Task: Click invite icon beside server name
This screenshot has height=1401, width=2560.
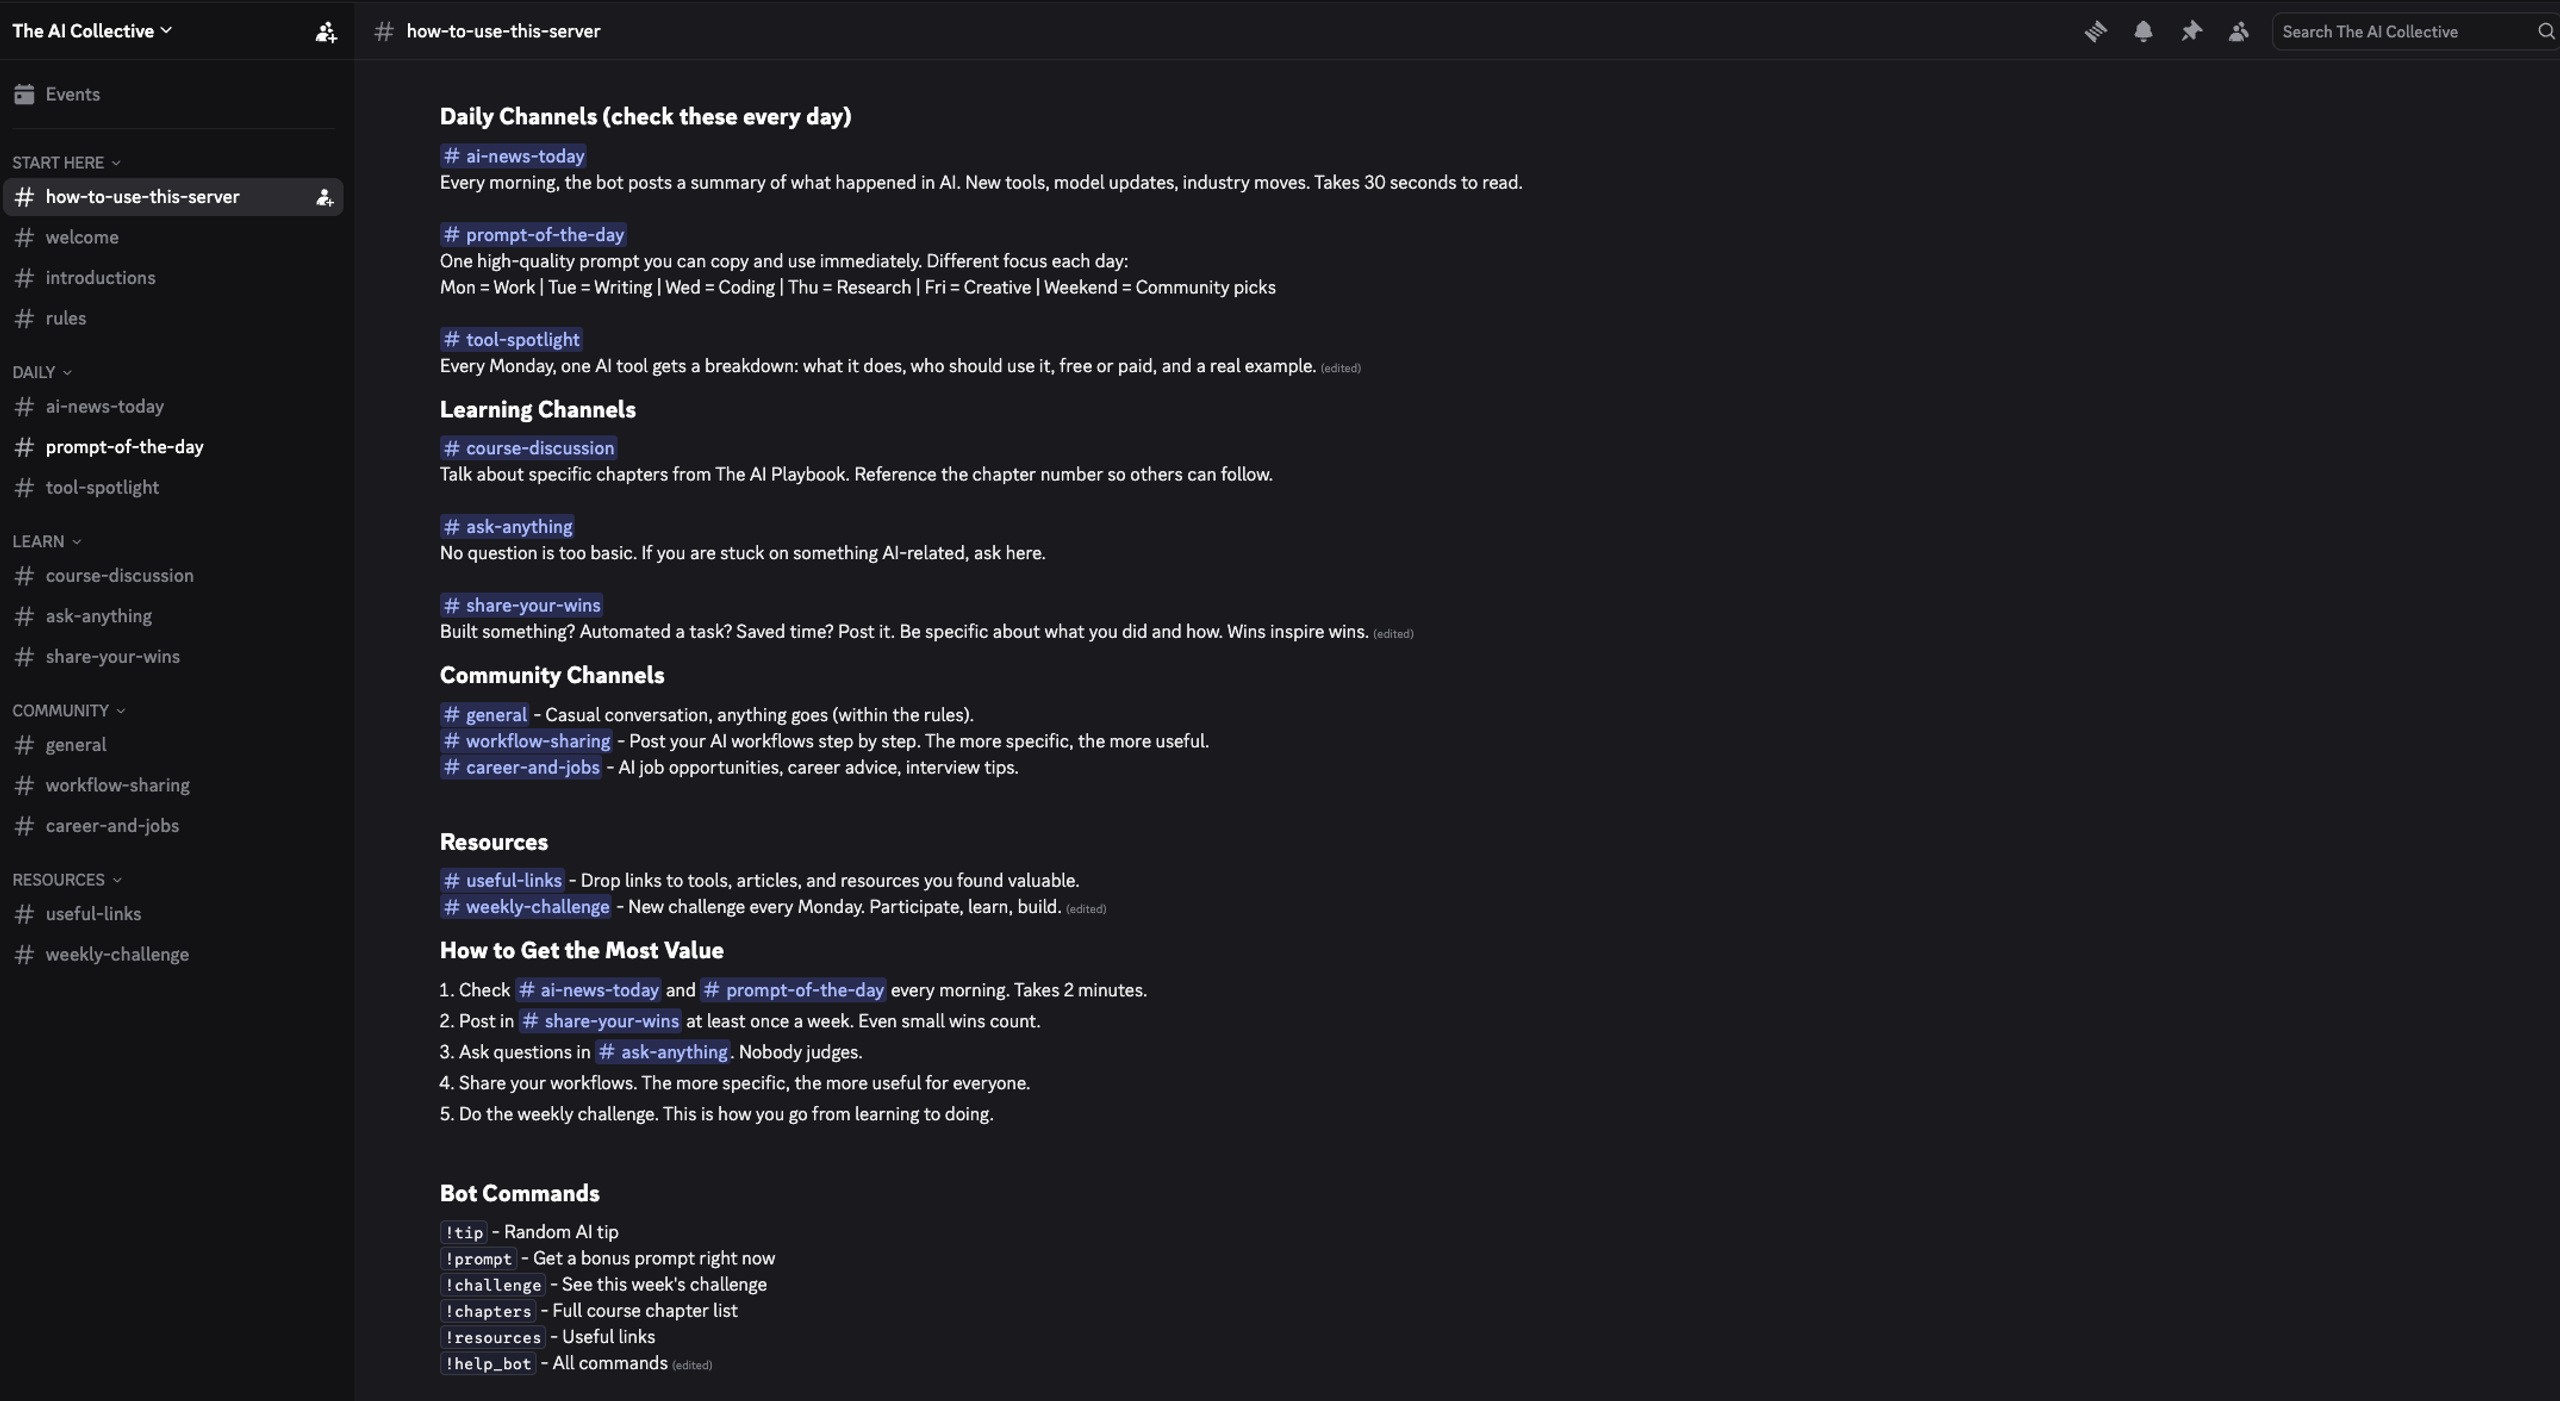Action: click(326, 32)
